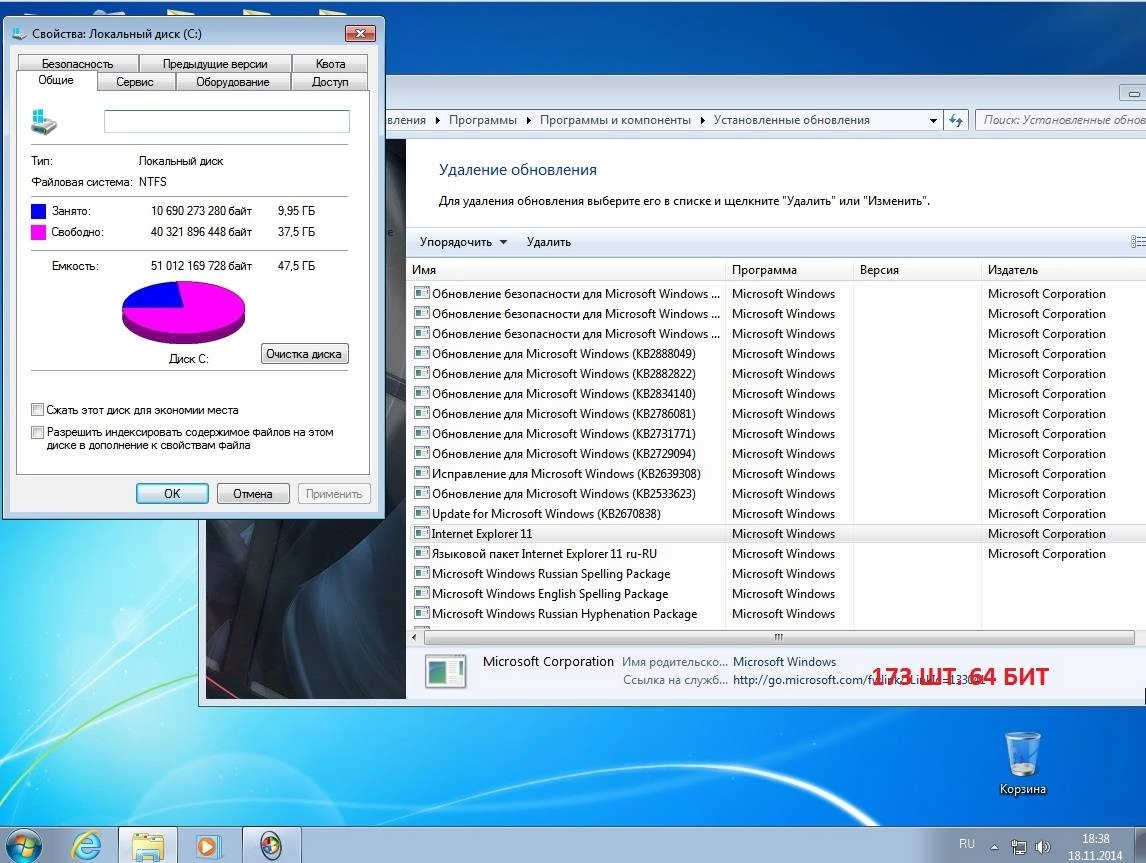The height and width of the screenshot is (863, 1146).
Task: Sort by the Имя column header
Action: click(566, 270)
